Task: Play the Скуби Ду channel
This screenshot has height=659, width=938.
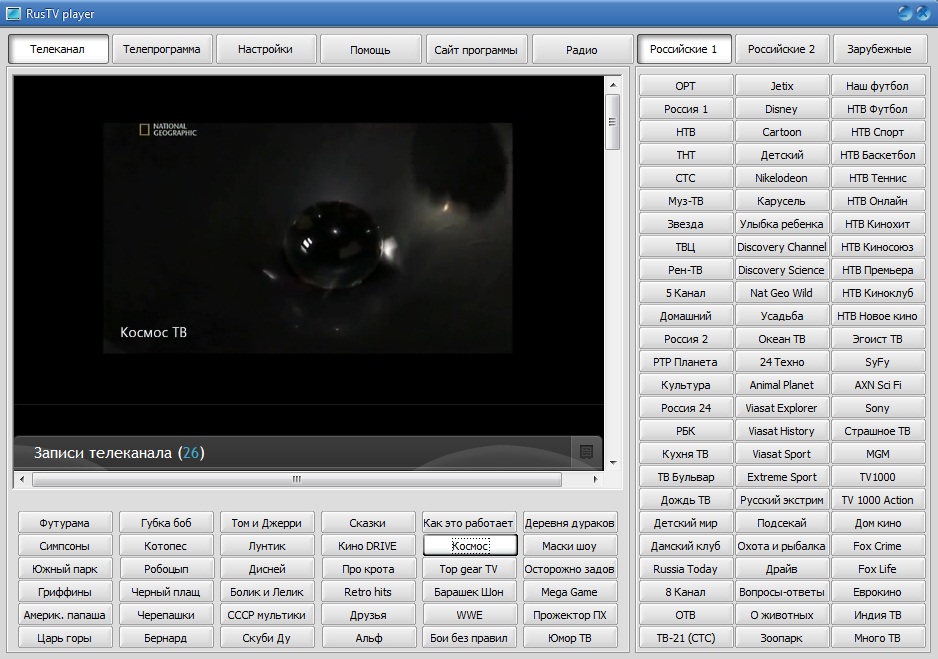Action: [x=267, y=638]
